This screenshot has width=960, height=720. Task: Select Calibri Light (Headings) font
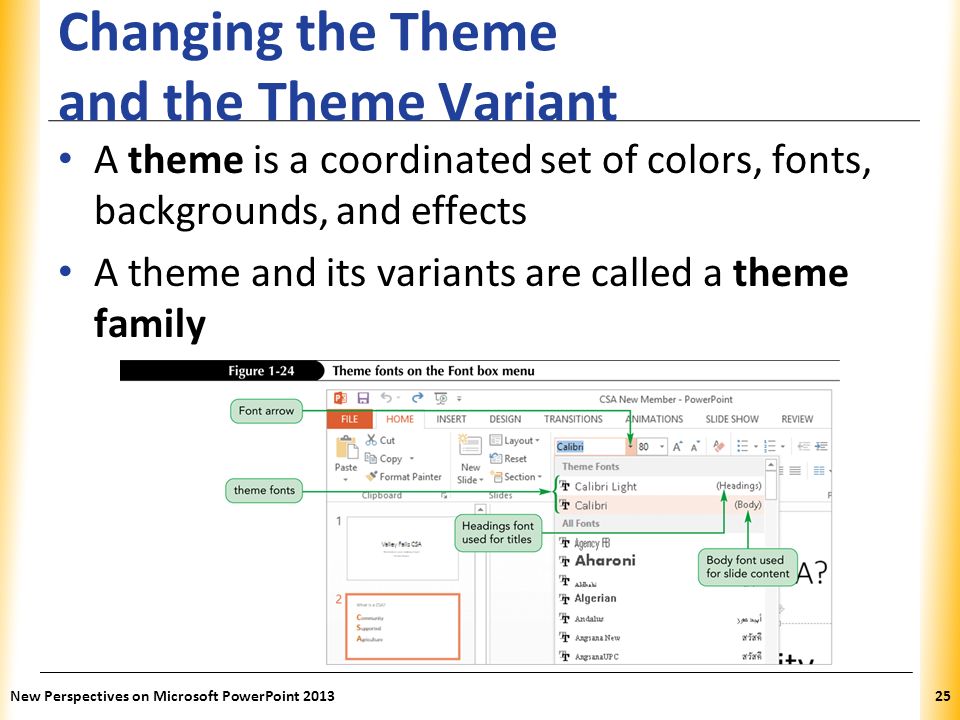pos(661,486)
